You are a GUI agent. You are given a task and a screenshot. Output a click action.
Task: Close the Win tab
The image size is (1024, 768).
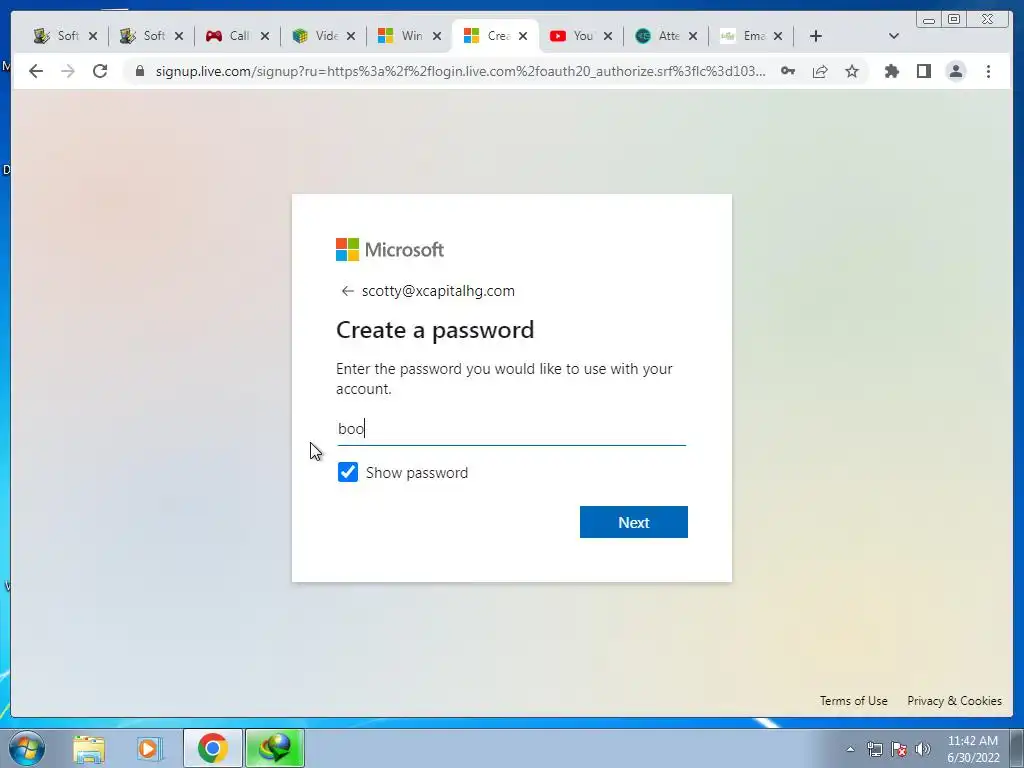pos(437,36)
